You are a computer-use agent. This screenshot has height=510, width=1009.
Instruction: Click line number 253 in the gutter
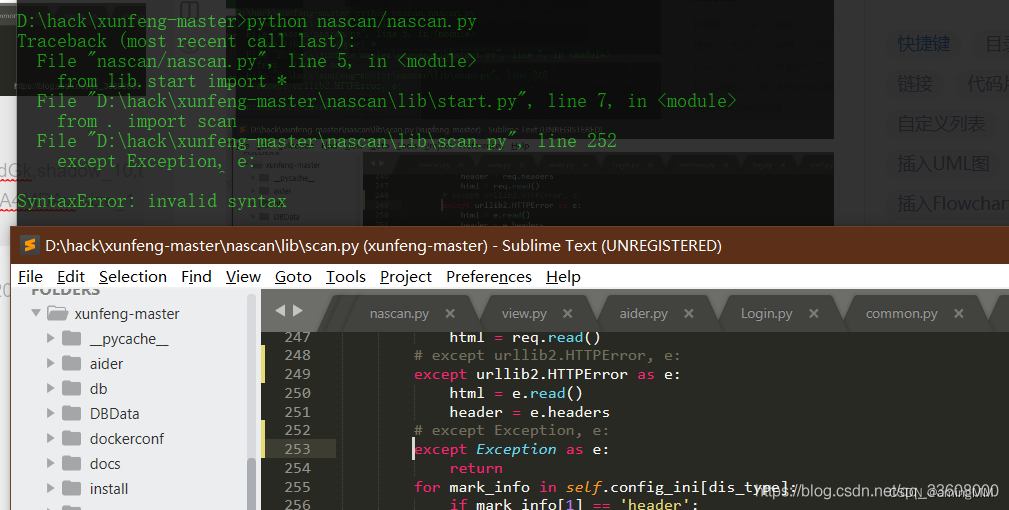(x=297, y=449)
